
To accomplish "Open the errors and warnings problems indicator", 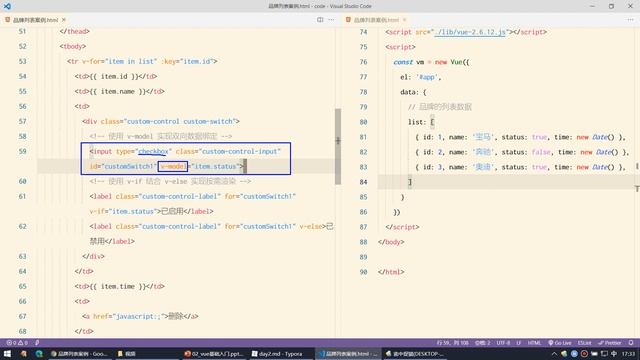I will click(x=17, y=343).
